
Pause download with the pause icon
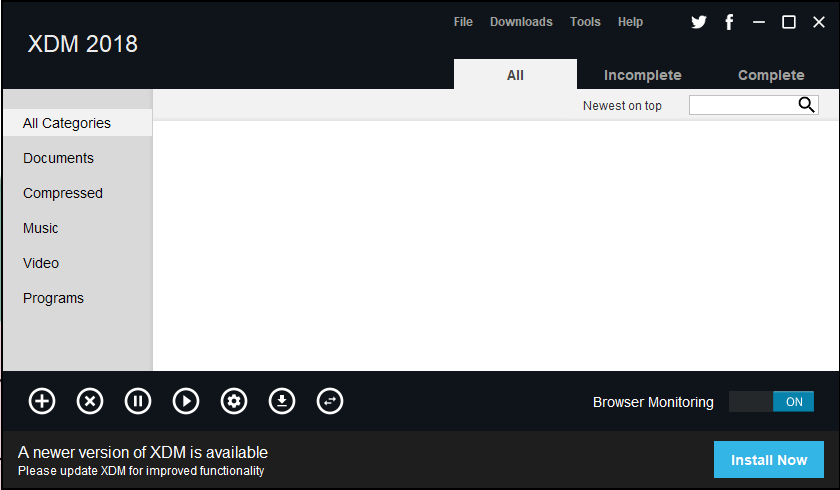[138, 401]
